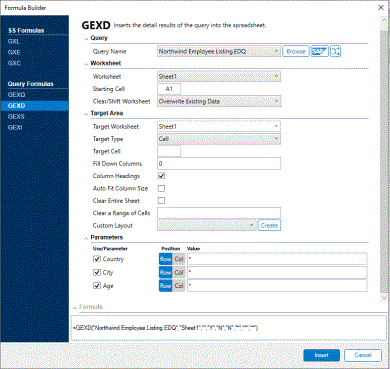Check the Clear Entire Sheet box
The image size is (390, 369).
pos(161,201)
